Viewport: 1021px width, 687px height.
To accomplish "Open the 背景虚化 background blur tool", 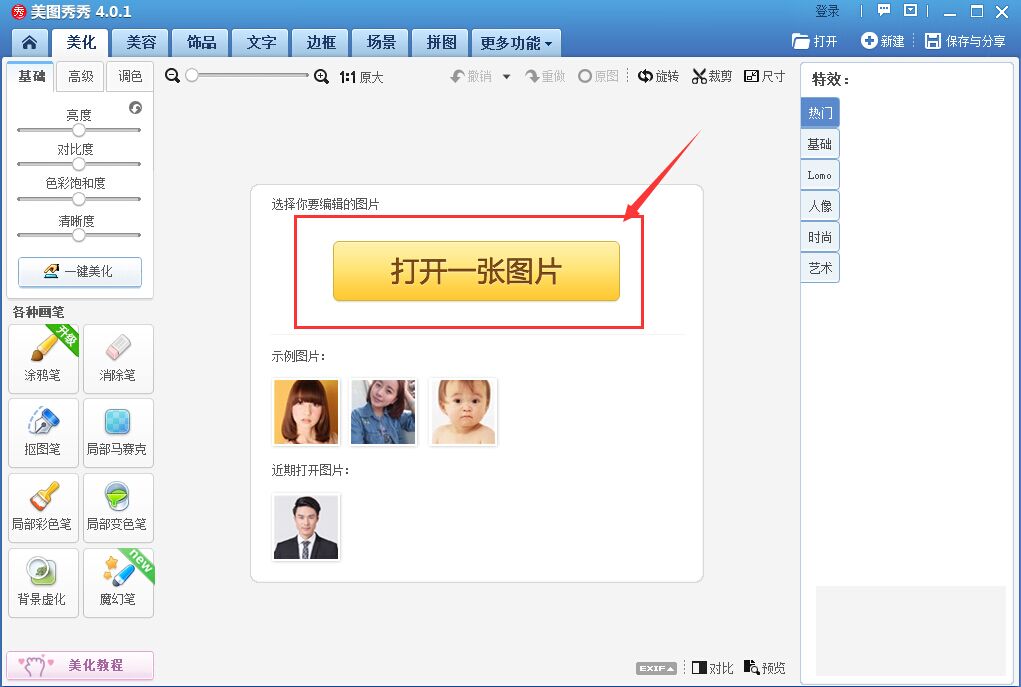I will click(43, 582).
